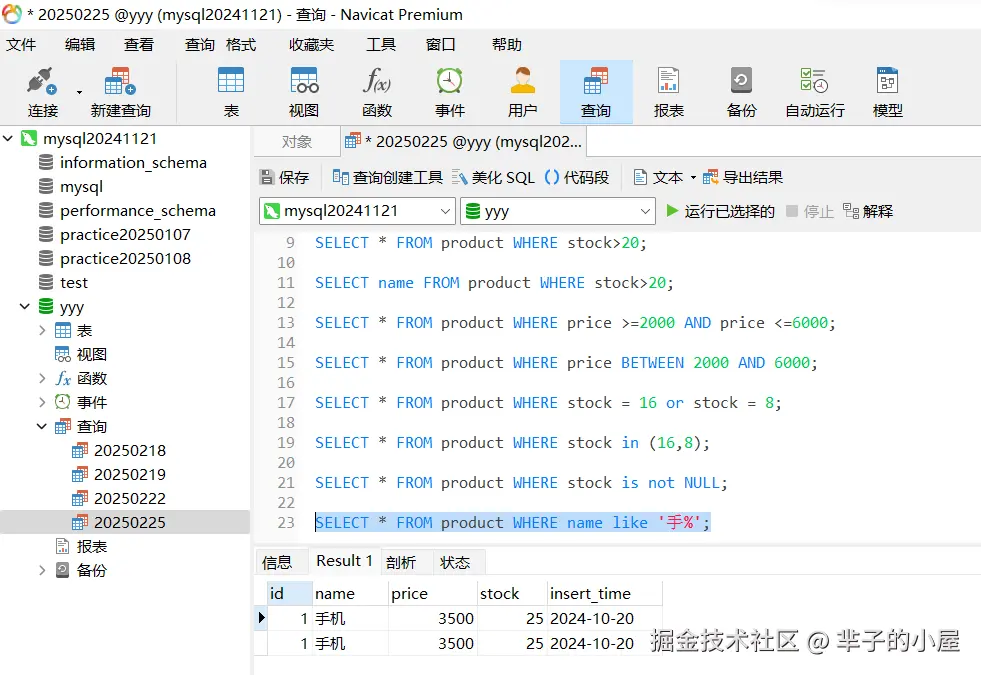Open the 工具 menu
This screenshot has height=675, width=981.
point(381,44)
